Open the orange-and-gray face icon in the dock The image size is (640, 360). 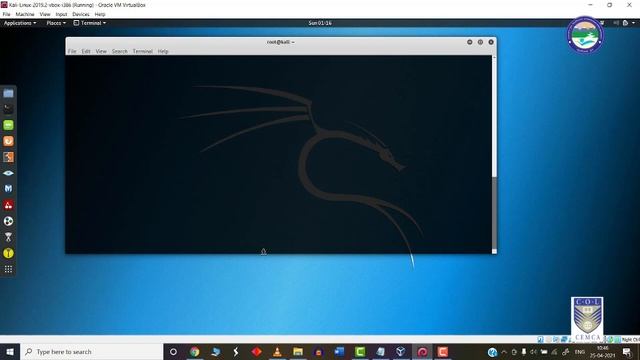[x=8, y=157]
